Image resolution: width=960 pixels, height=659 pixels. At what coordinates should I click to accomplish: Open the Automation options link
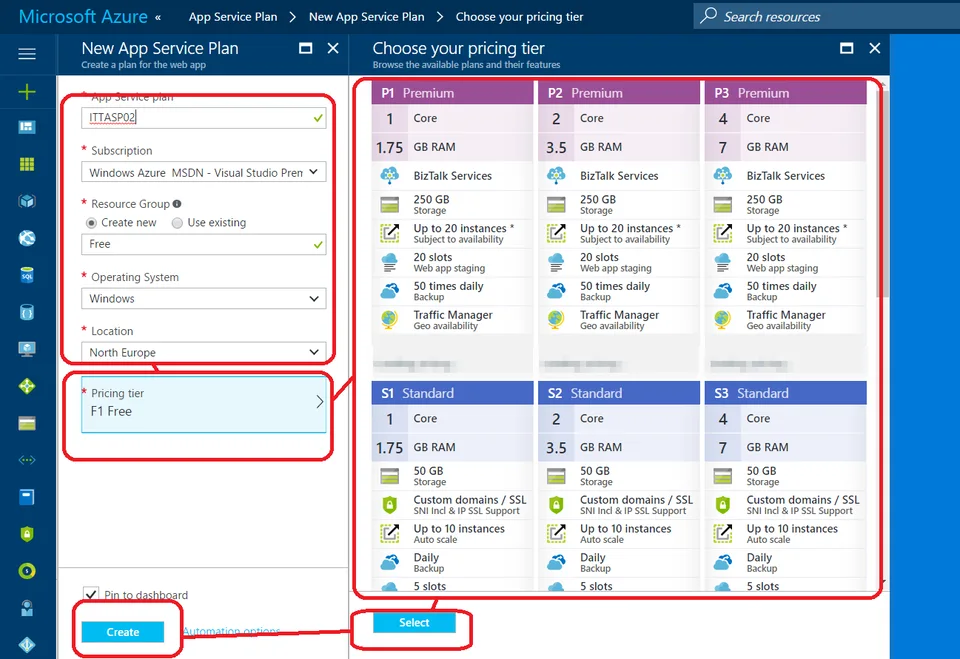coord(231,631)
